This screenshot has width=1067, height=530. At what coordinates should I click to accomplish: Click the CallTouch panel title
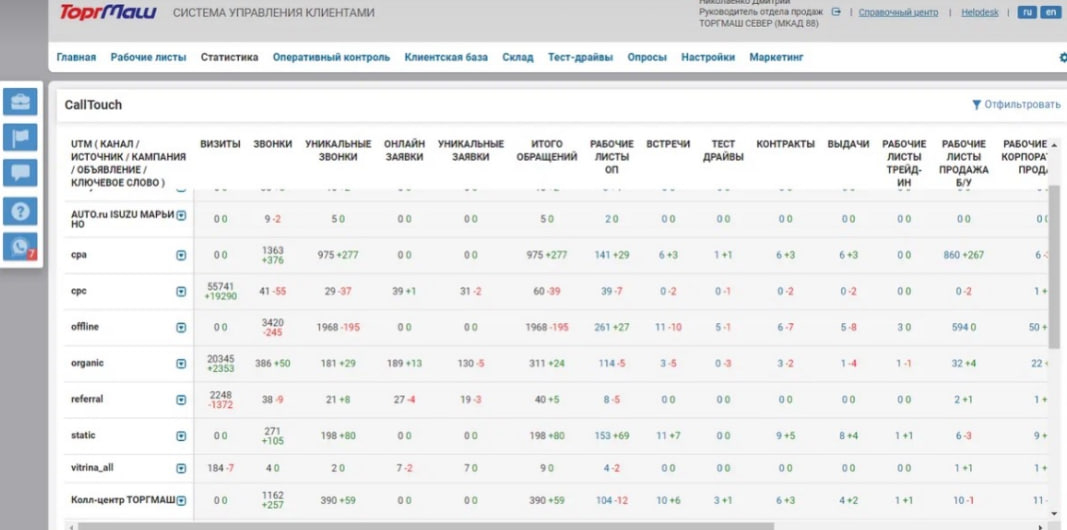tap(93, 105)
